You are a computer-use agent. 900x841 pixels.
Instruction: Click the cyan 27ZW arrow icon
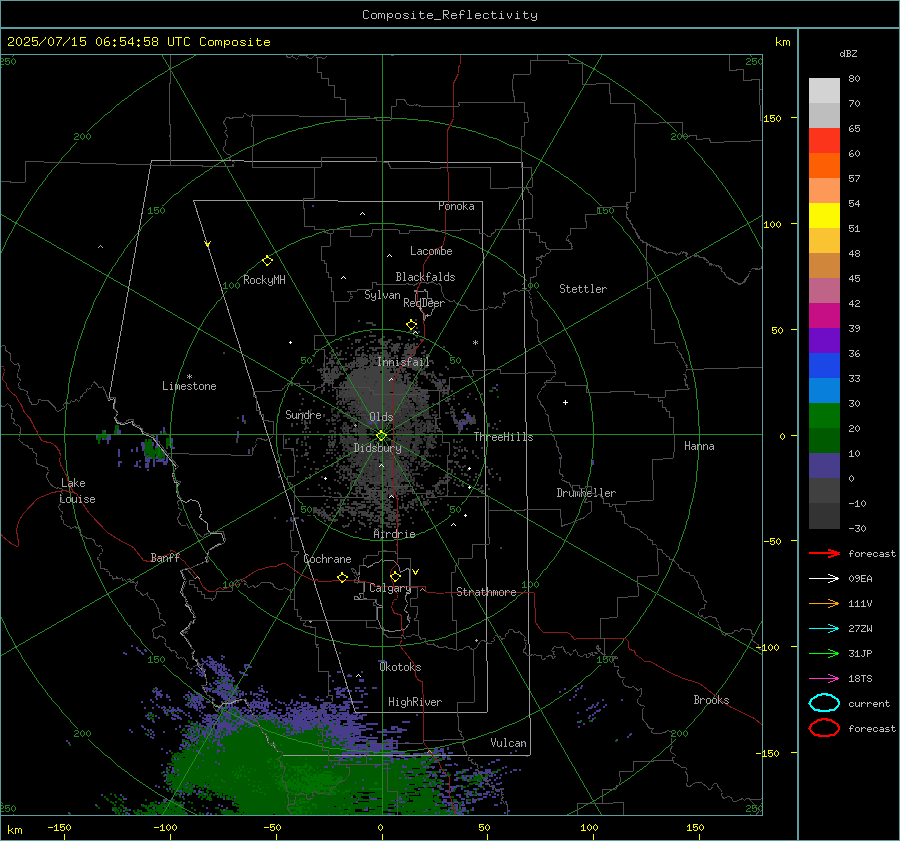824,629
